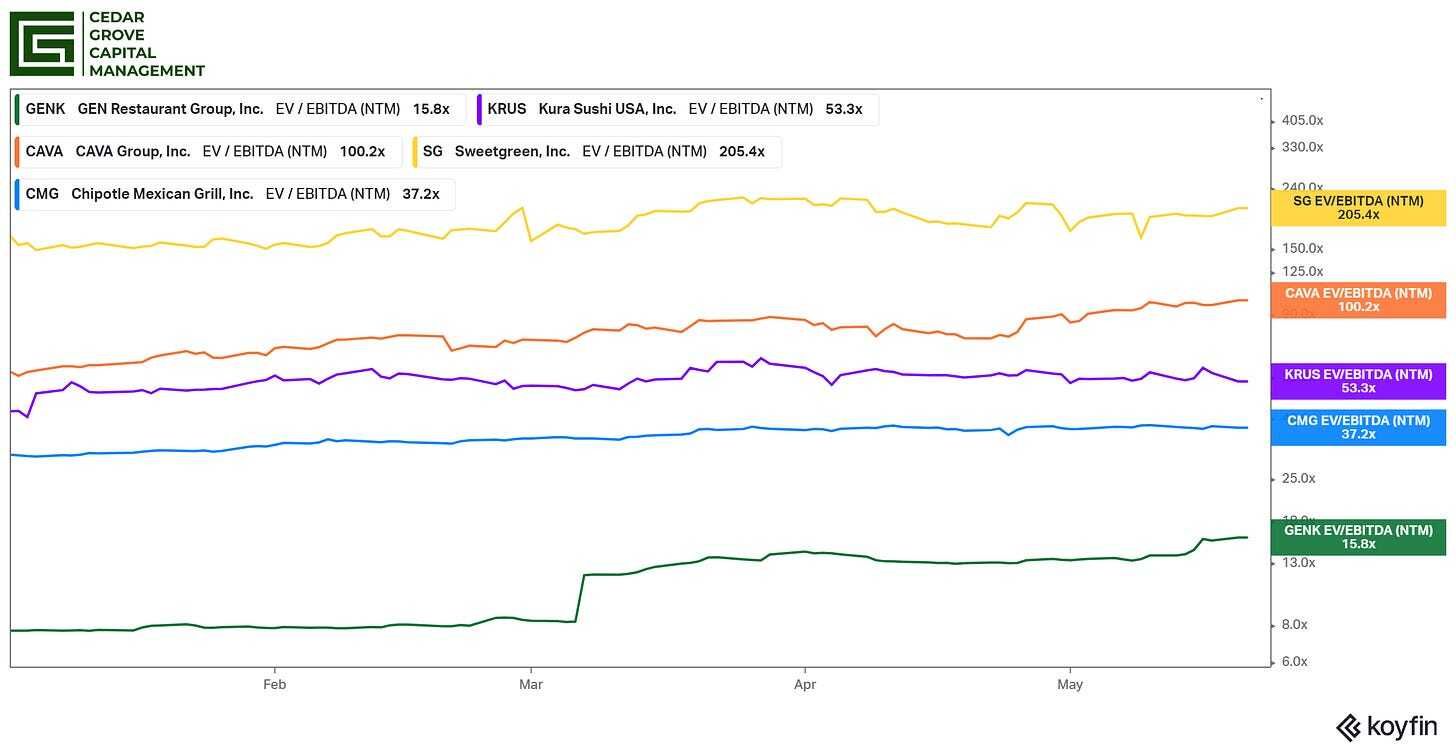This screenshot has height=752, width=1456.
Task: Select the "KRUS" ticker in the legend
Action: [x=507, y=109]
